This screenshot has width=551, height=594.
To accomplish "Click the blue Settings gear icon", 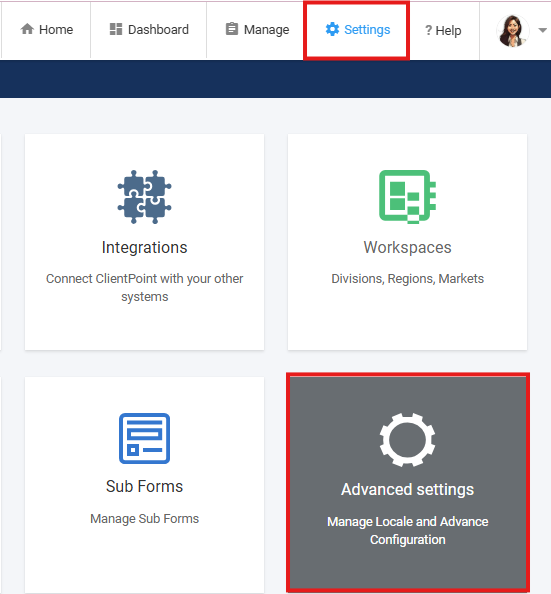I will (332, 29).
